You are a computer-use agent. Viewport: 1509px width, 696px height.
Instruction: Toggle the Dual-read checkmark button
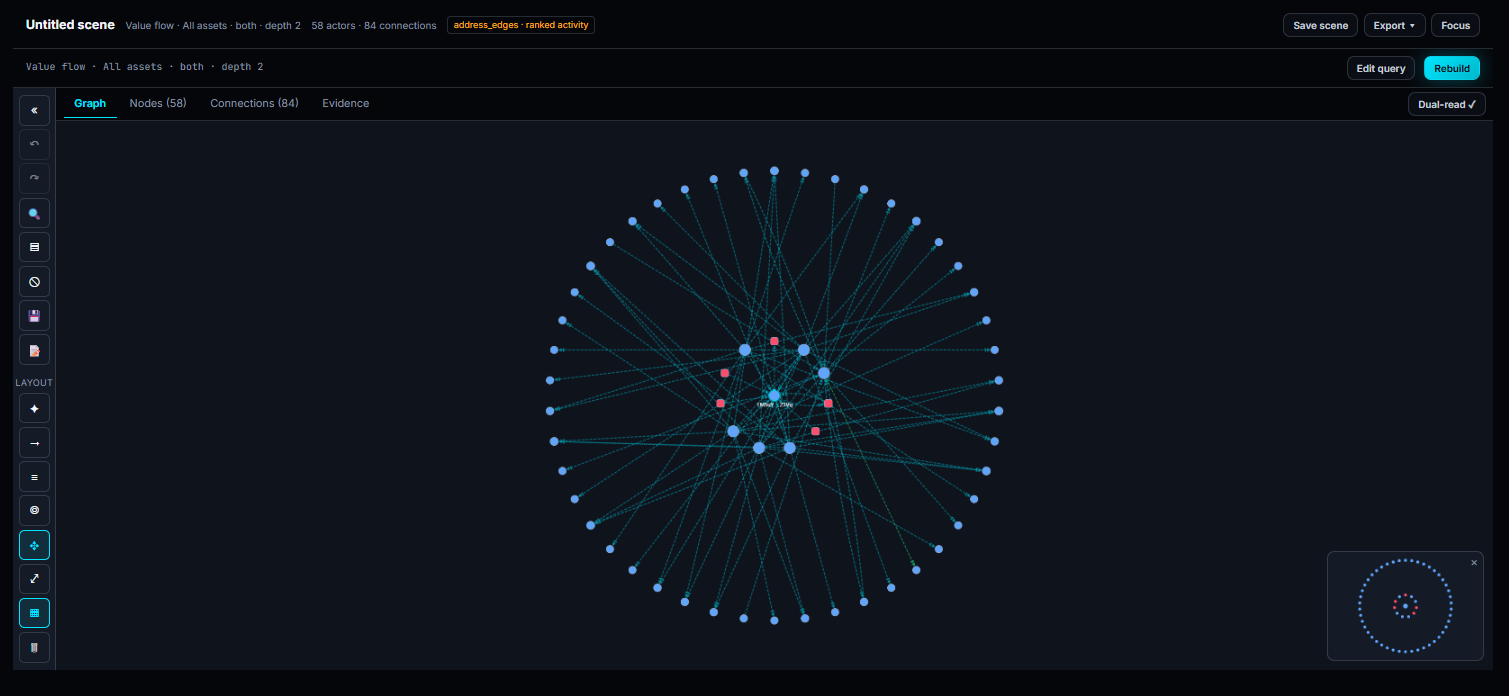(1446, 104)
